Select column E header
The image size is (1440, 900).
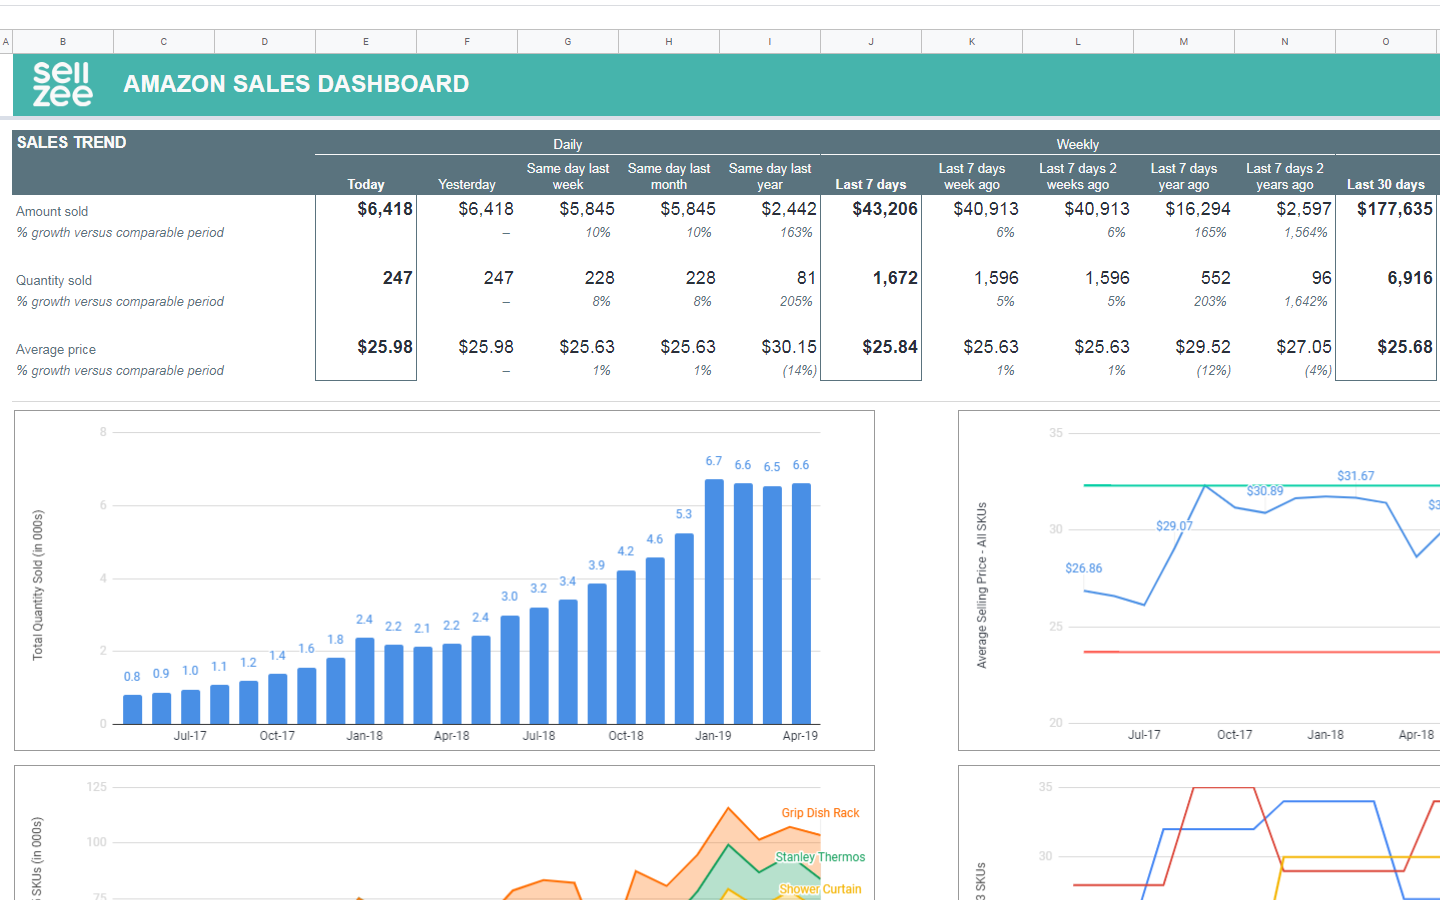pyautogui.click(x=366, y=42)
